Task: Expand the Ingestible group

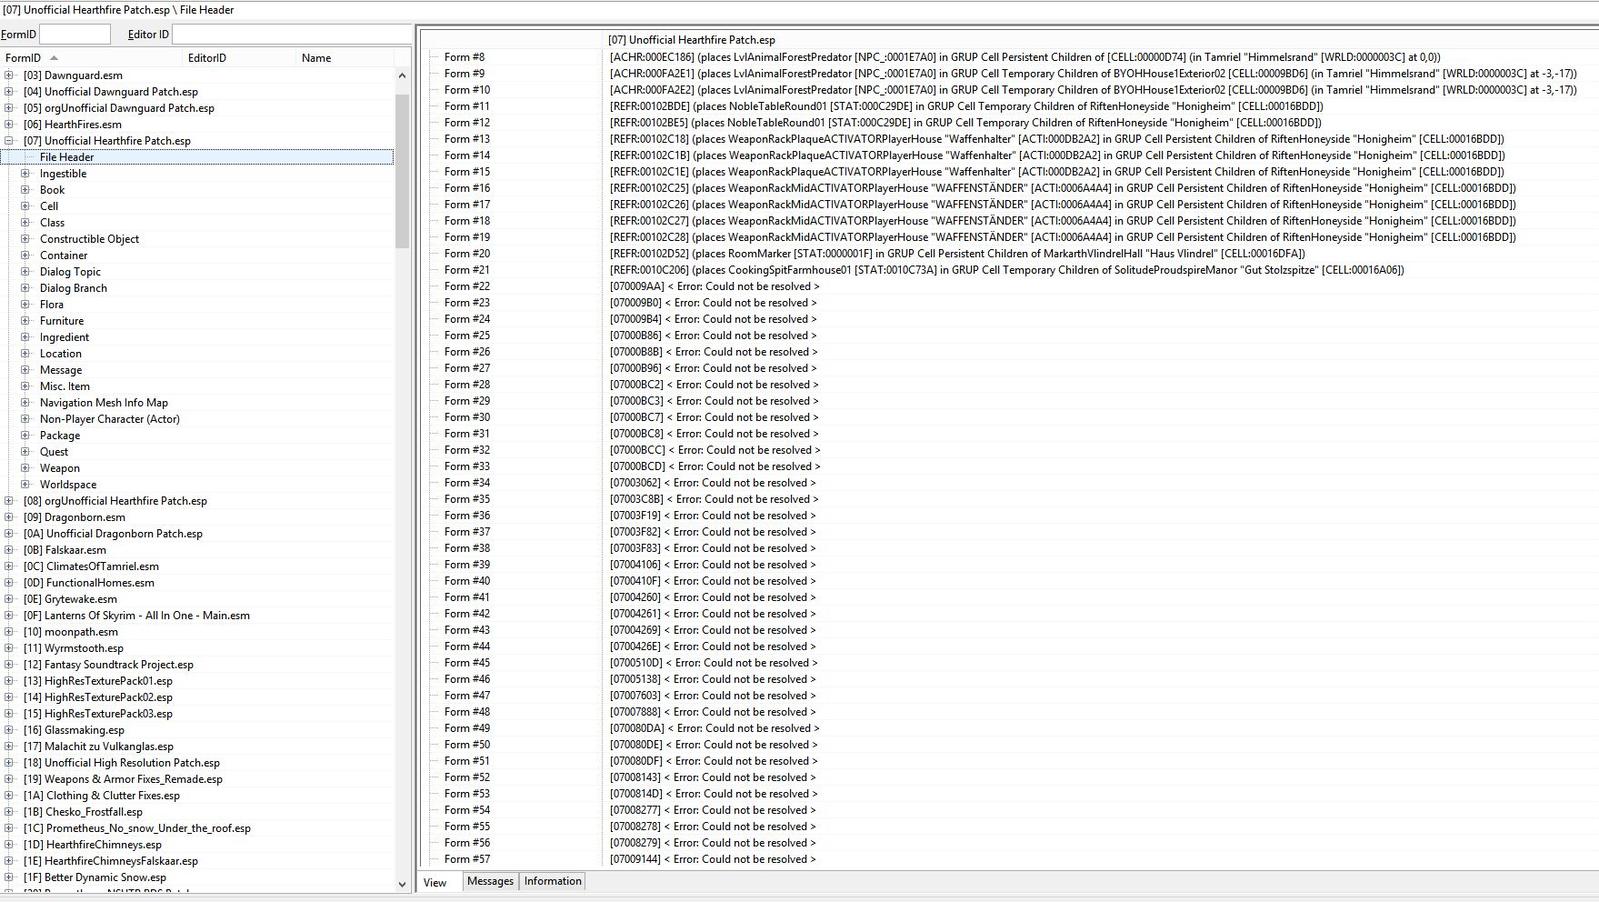Action: click(25, 174)
